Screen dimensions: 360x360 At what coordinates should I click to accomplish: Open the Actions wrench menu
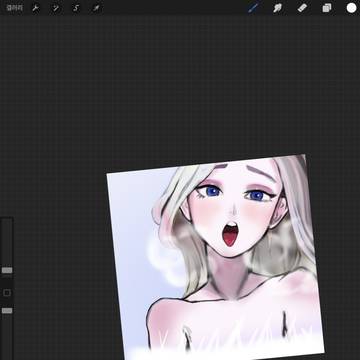coord(35,8)
